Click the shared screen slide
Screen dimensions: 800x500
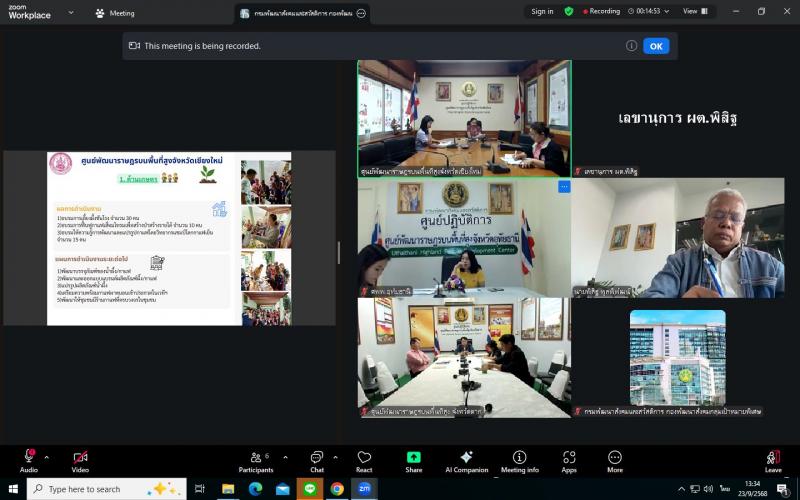point(169,238)
